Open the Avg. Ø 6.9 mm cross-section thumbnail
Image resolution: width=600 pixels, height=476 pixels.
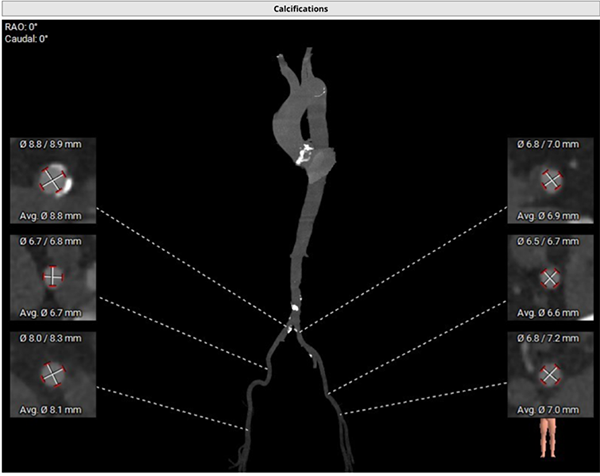click(550, 180)
